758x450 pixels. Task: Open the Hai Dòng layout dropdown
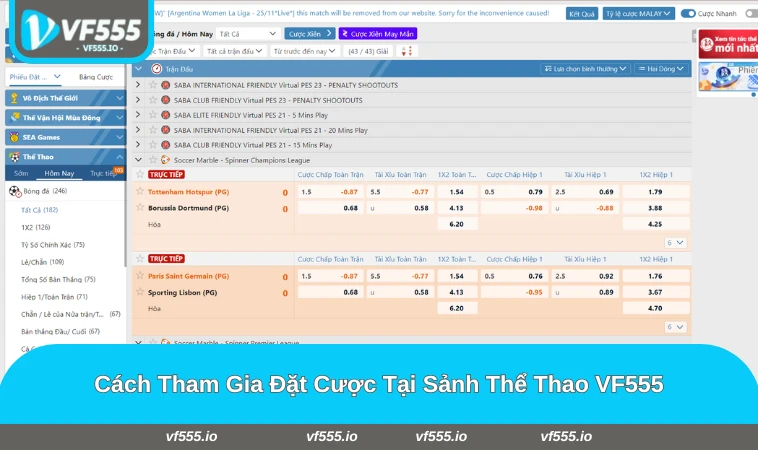pos(661,69)
